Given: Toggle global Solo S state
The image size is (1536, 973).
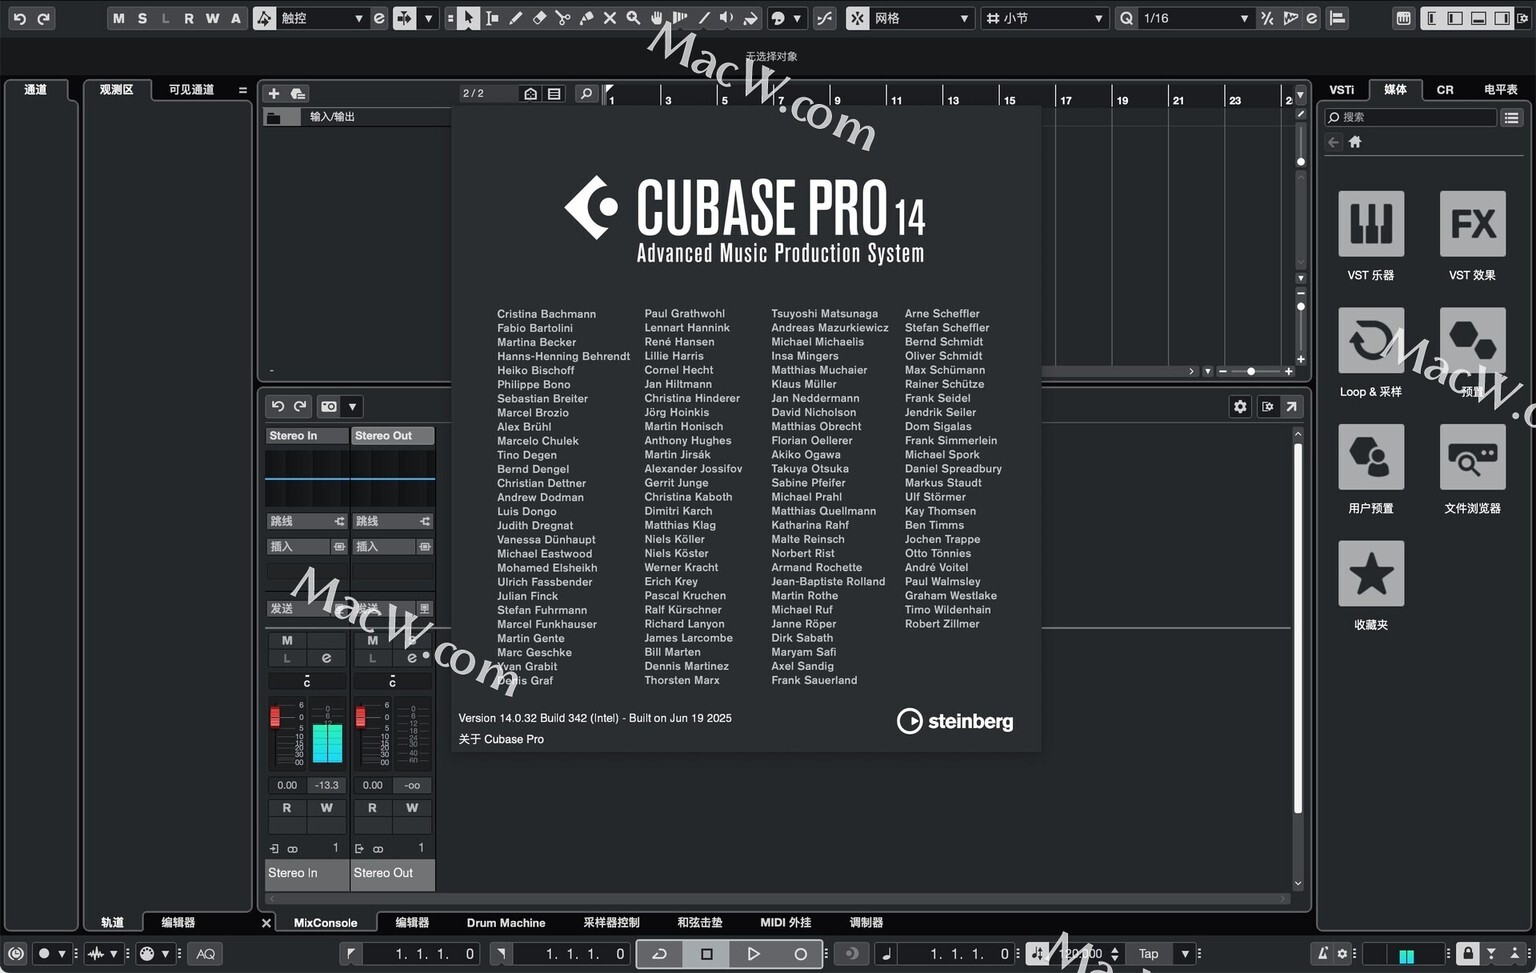Looking at the screenshot, I should (x=142, y=18).
